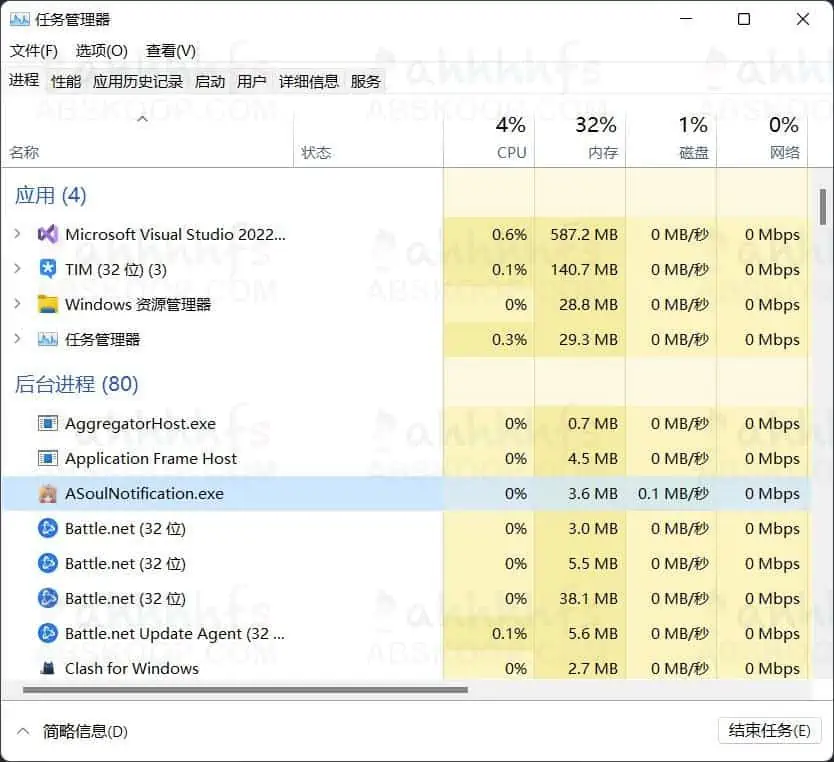Switch to the 服务 tab
834x762 pixels.
pyautogui.click(x=366, y=82)
